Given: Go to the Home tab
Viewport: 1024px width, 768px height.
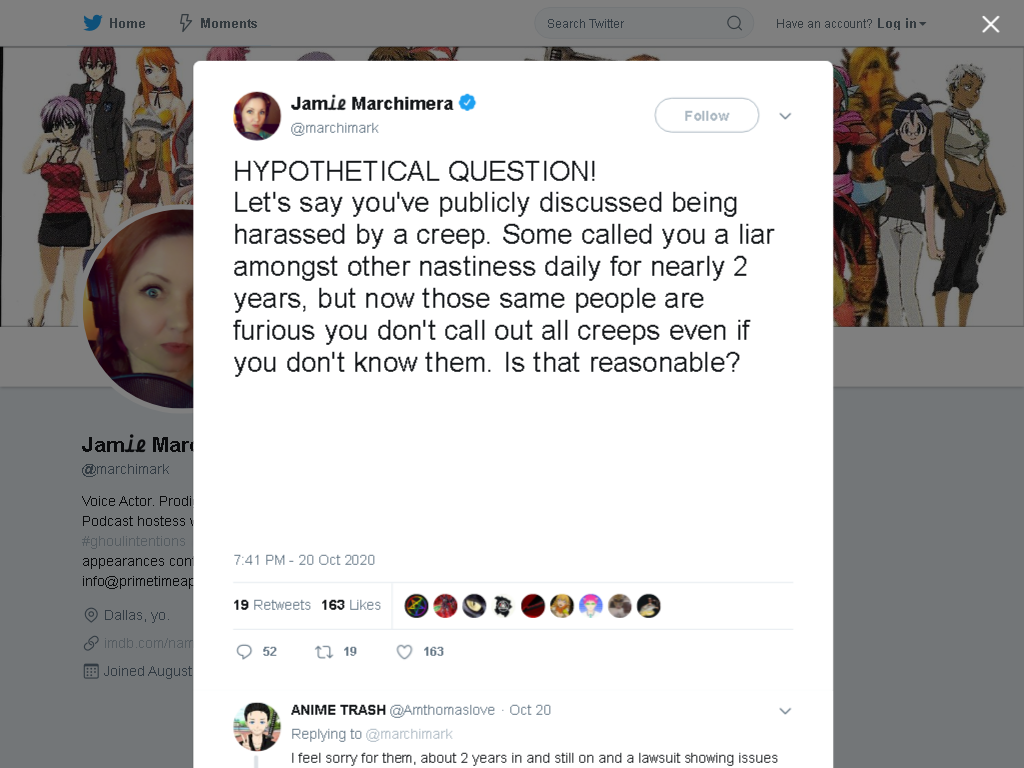Looking at the screenshot, I should click(x=114, y=24).
